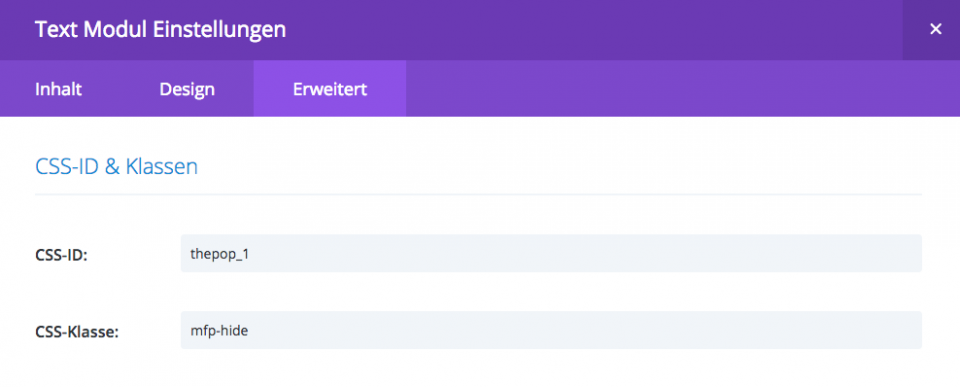The width and height of the screenshot is (960, 387).
Task: Switch to the Inhalt tab
Action: pos(58,89)
